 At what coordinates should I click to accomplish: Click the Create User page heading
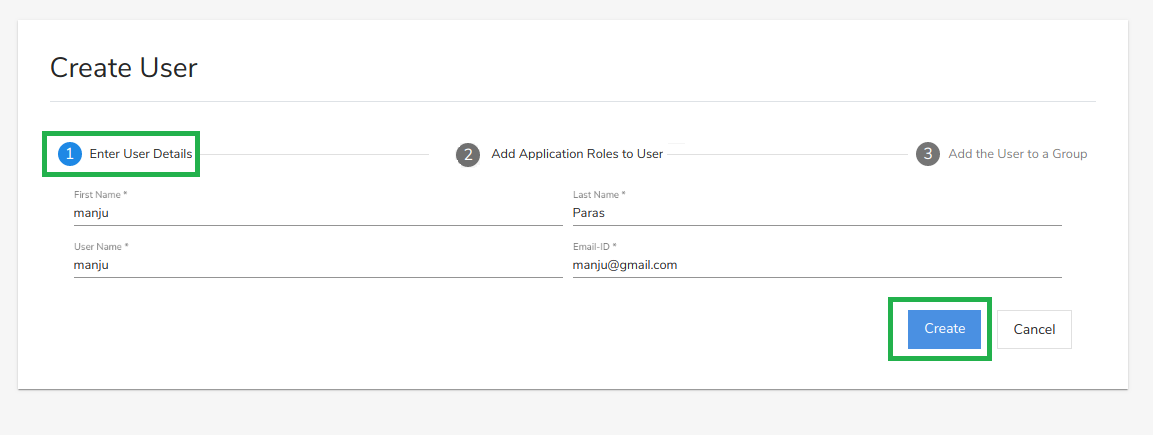[124, 68]
